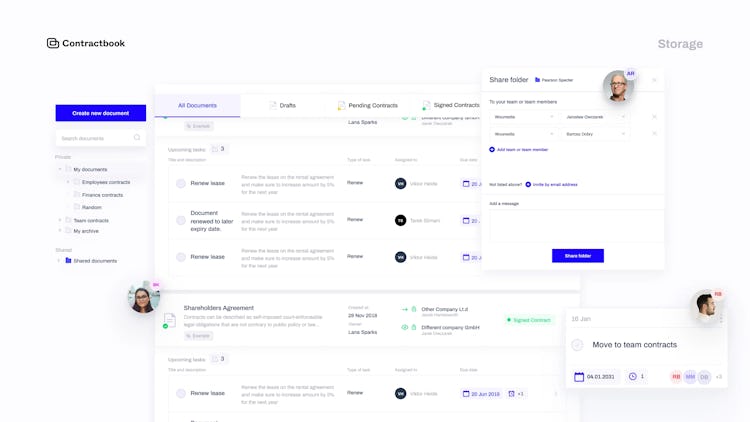Click the Shareholders Agreement document icon
The width and height of the screenshot is (750, 422).
tap(169, 320)
